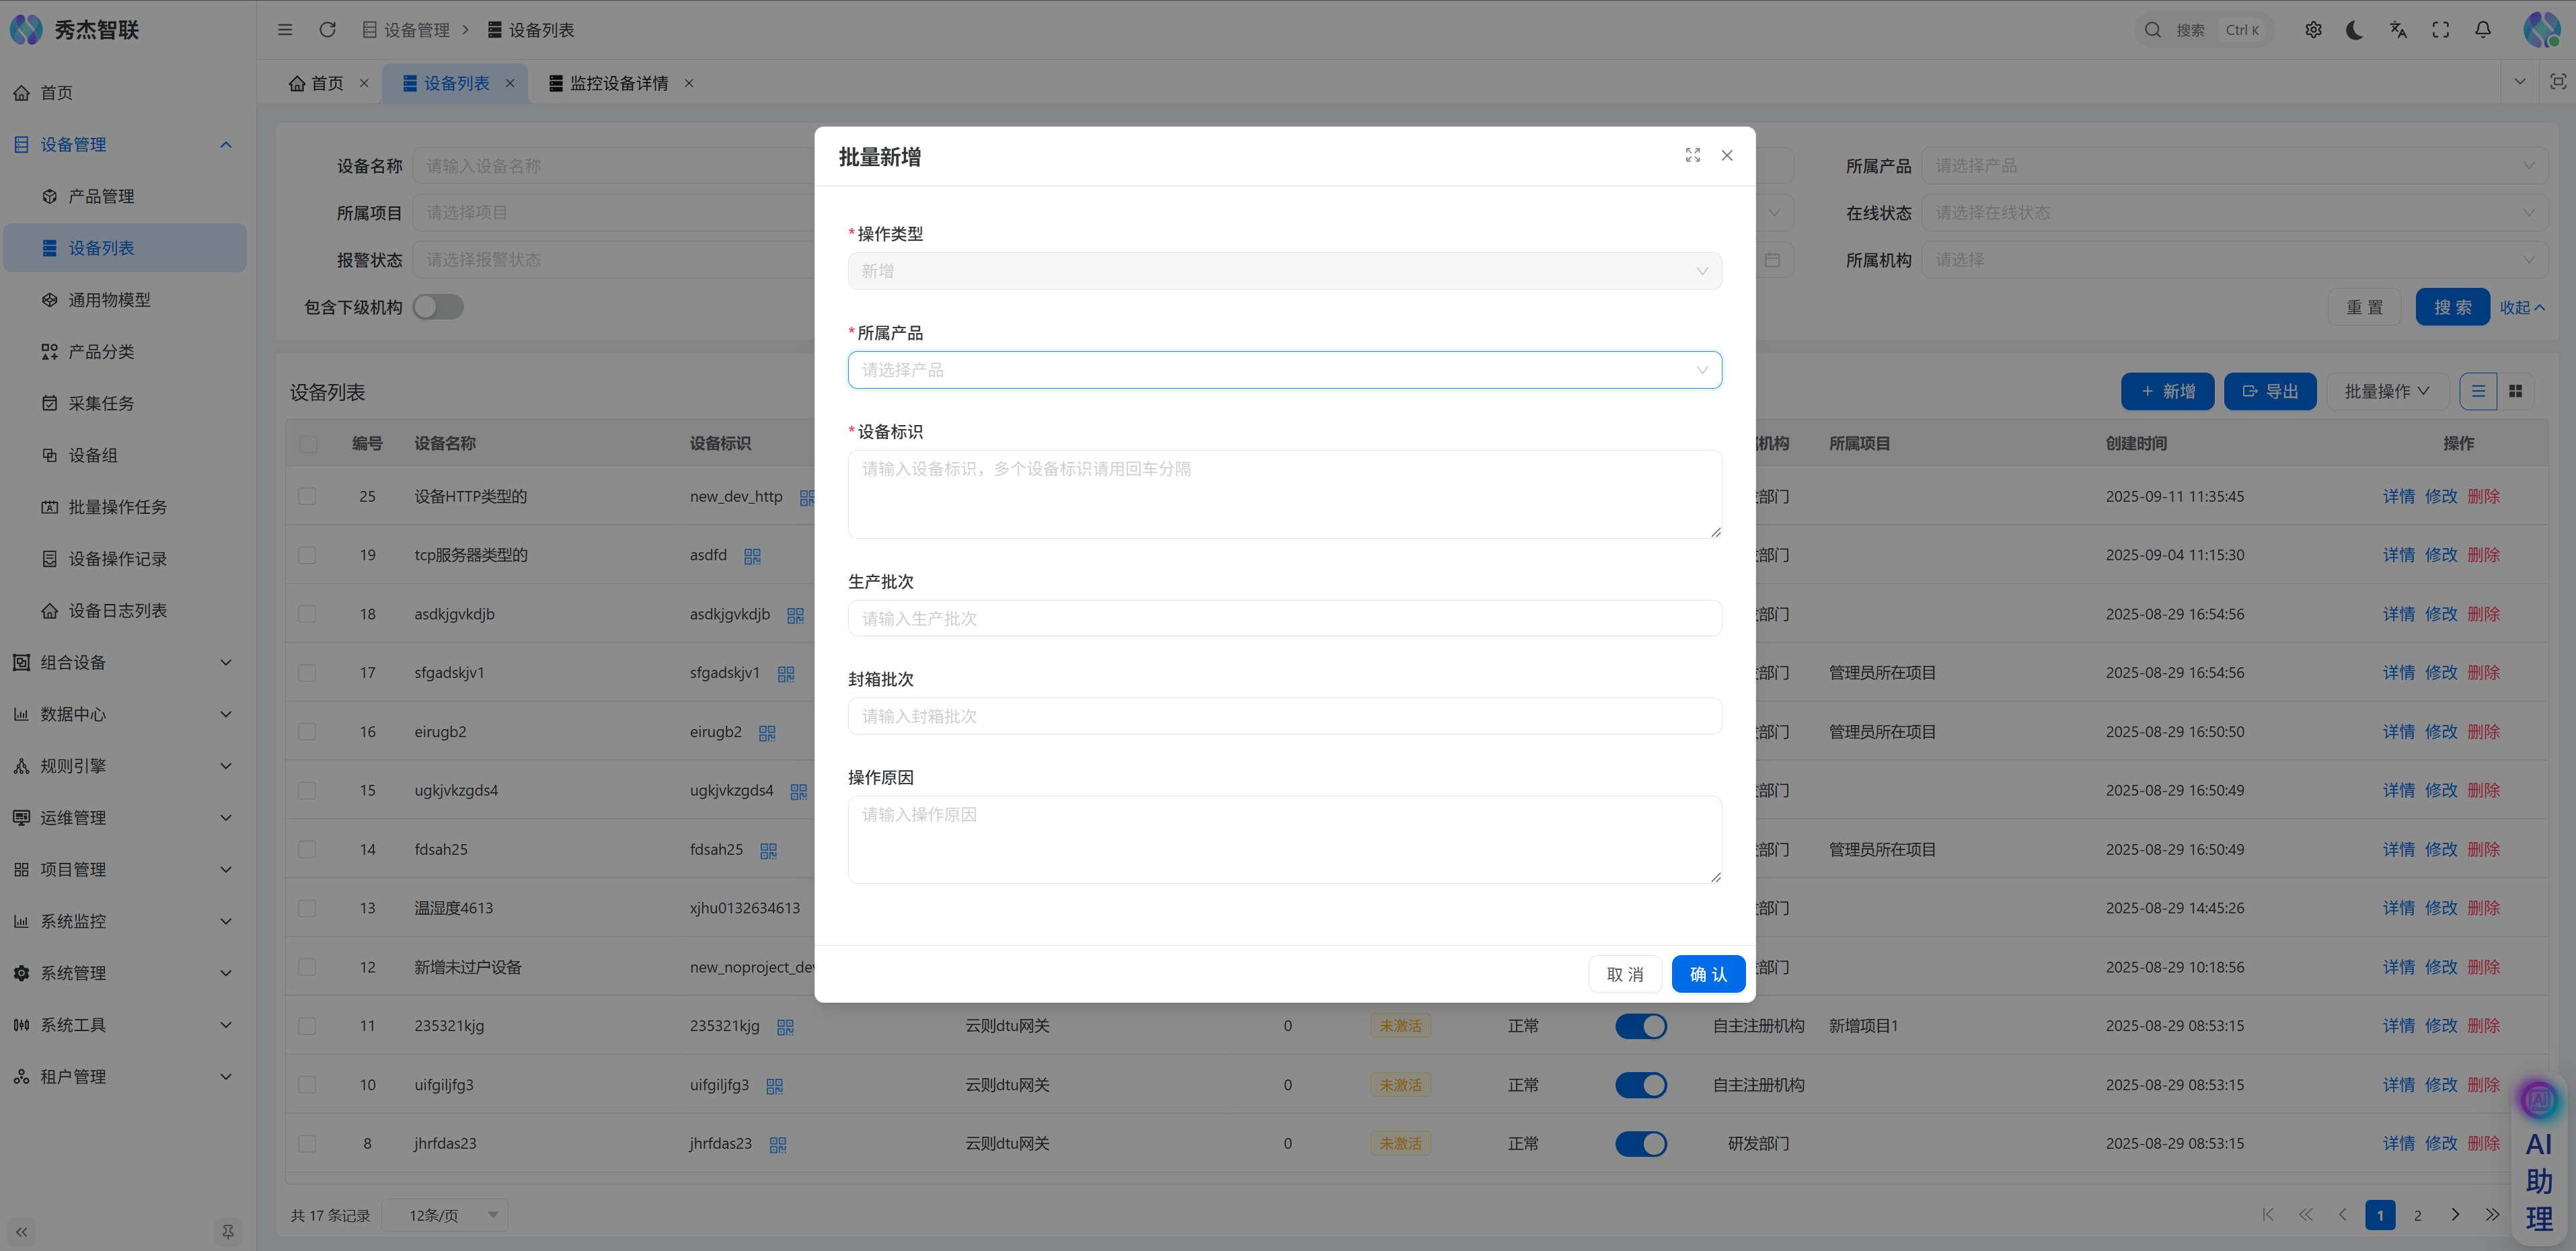The width and height of the screenshot is (2576, 1251).
Task: Click QR code icon for device asdfd
Action: [x=752, y=556]
